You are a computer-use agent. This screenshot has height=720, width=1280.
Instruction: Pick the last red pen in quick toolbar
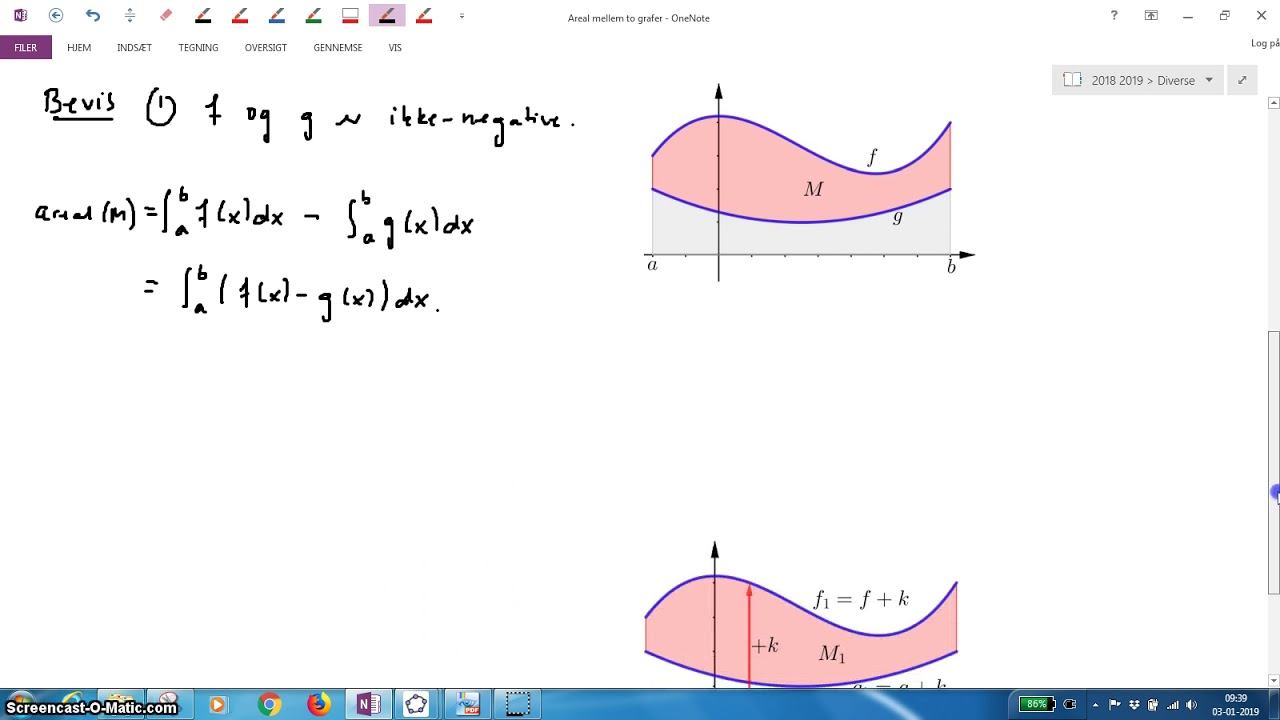tap(424, 16)
